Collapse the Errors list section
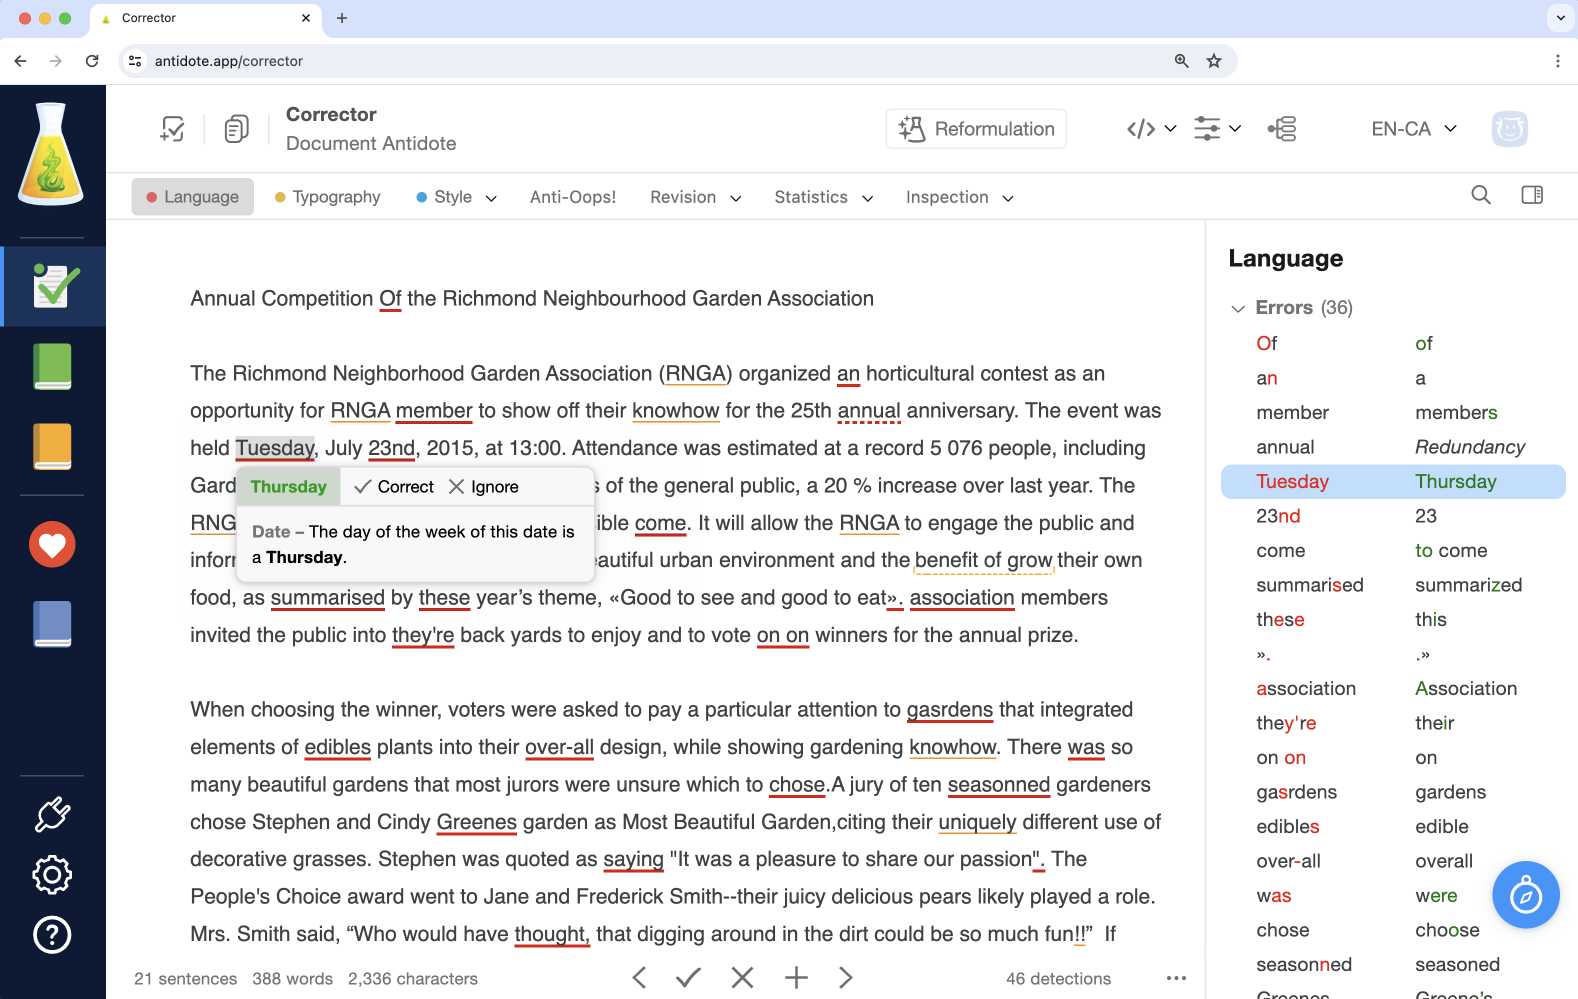The width and height of the screenshot is (1578, 999). [1238, 308]
